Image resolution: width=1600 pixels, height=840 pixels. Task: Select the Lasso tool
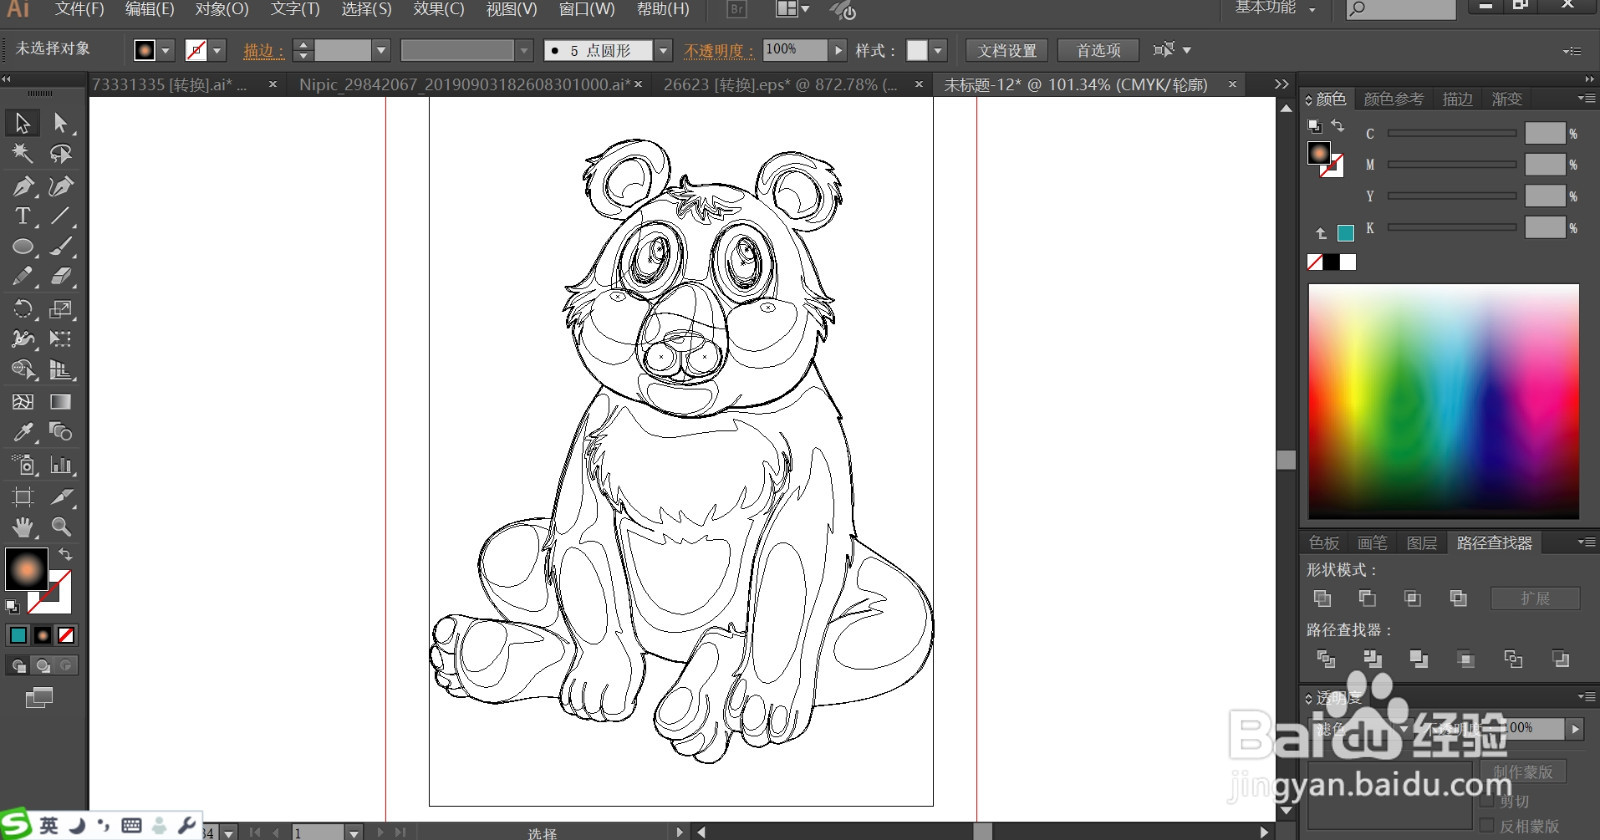click(x=60, y=154)
